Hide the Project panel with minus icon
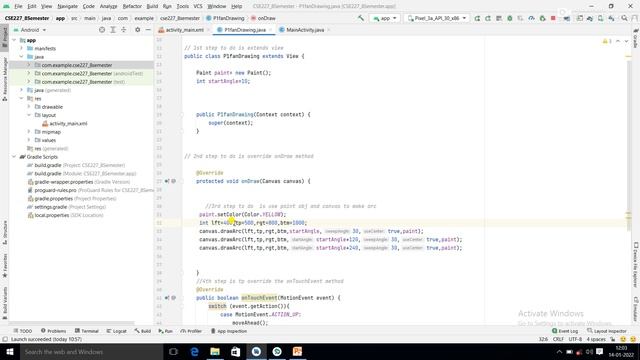Screen dimensions: 640x360 pyautogui.click(x=148, y=30)
